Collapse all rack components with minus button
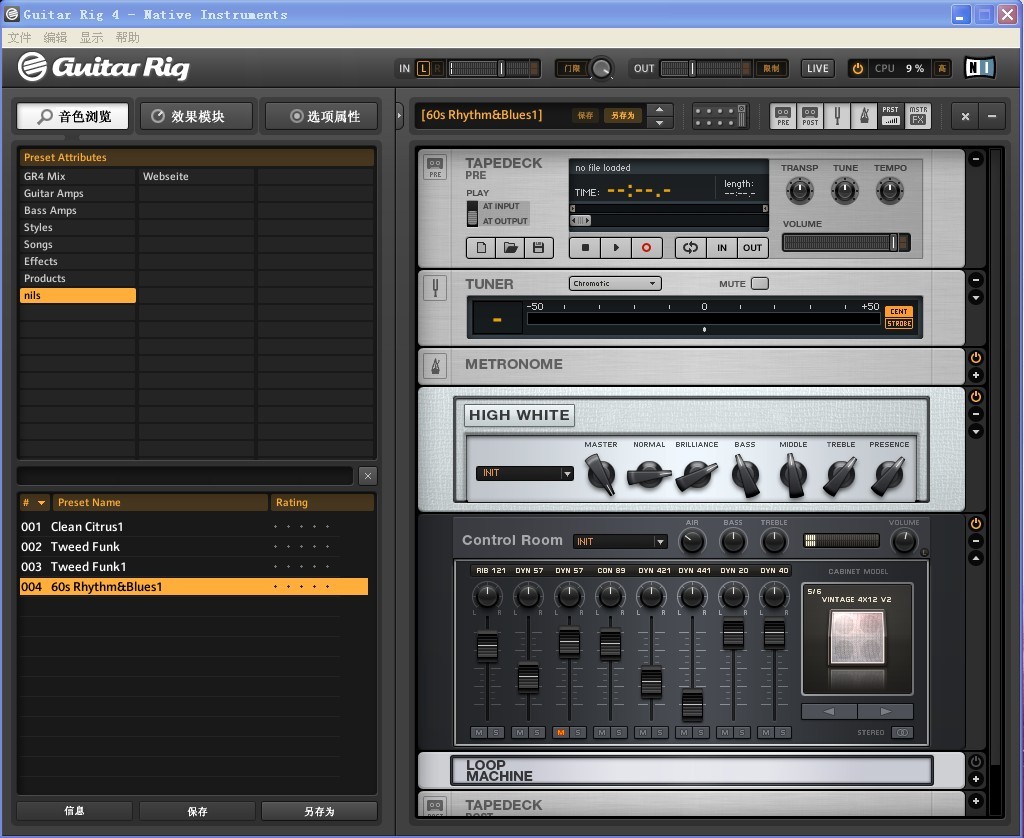1024x838 pixels. pyautogui.click(x=992, y=116)
